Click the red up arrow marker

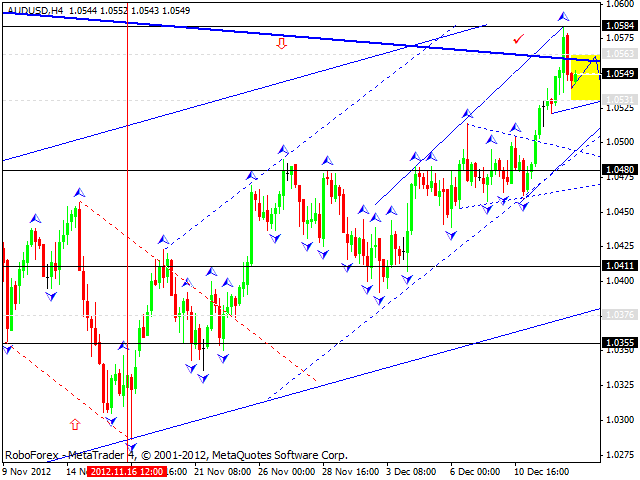coord(74,424)
